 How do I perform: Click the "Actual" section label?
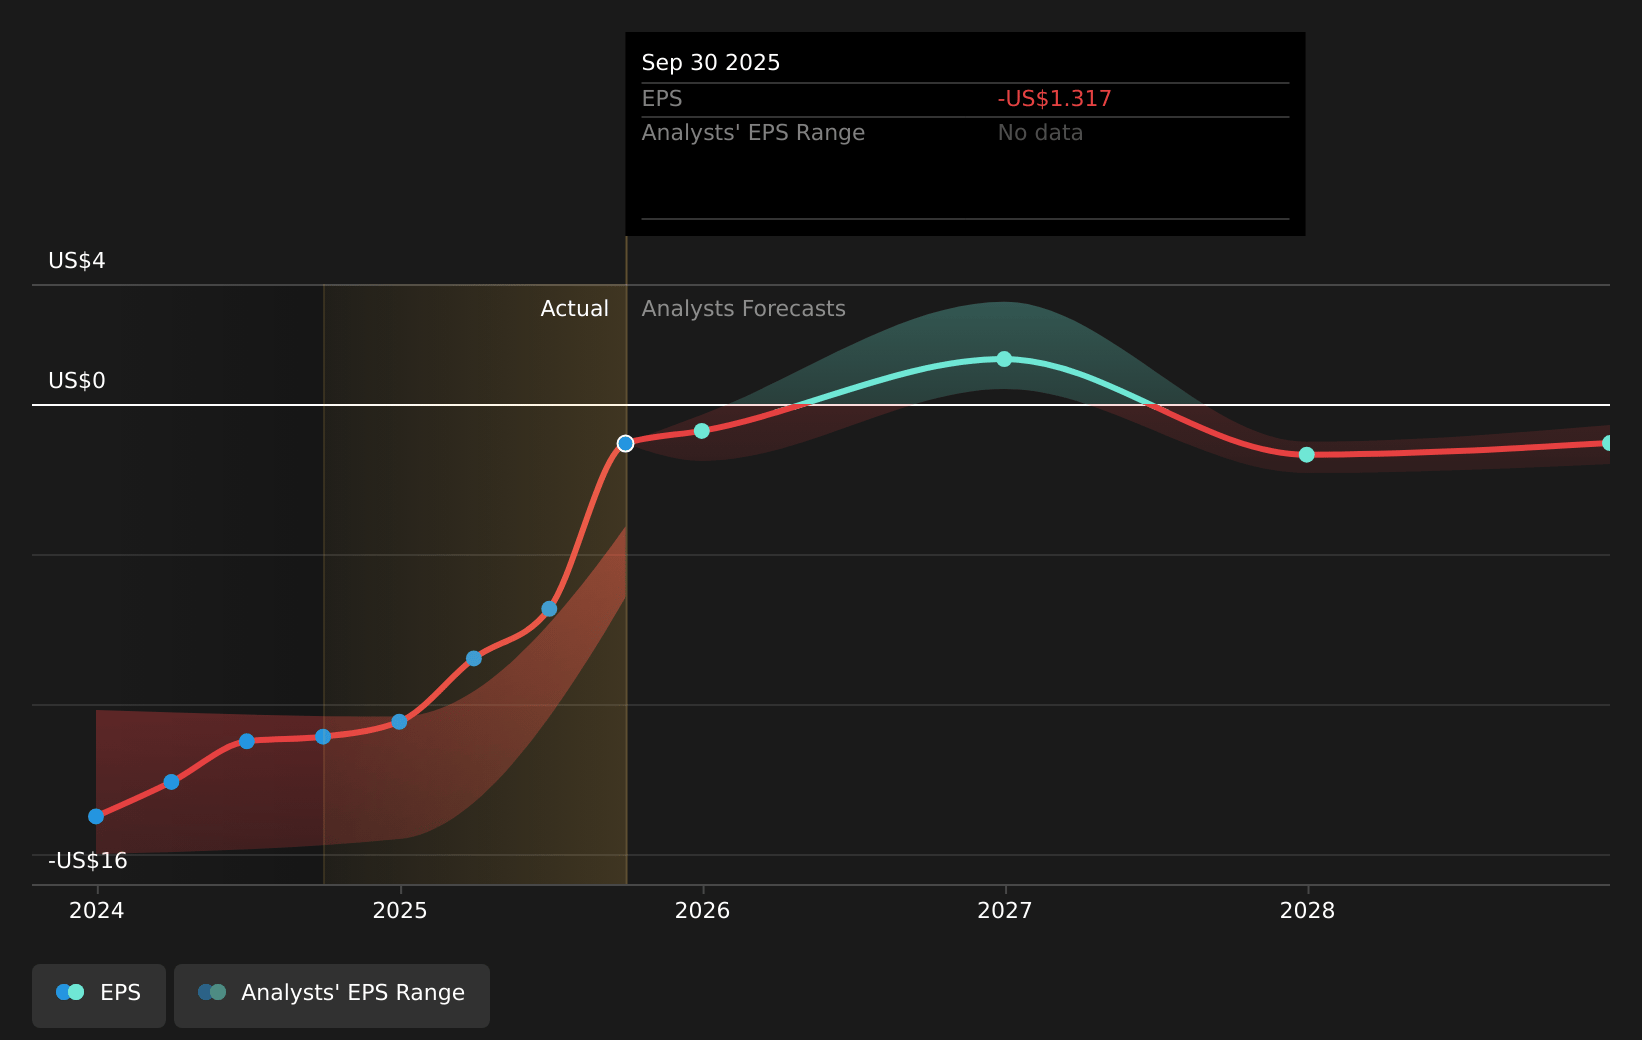click(x=574, y=309)
